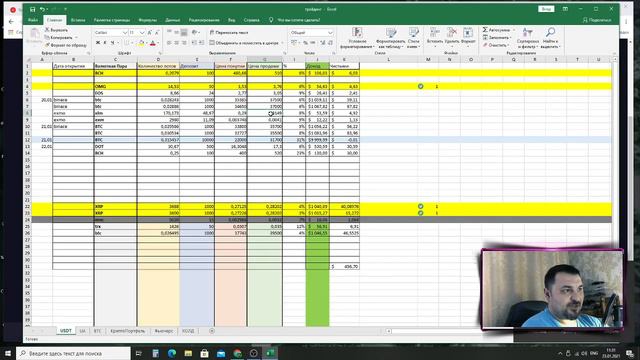Center text horizontally
Image resolution: width=640 pixels, height=360 pixels.
coord(176,42)
